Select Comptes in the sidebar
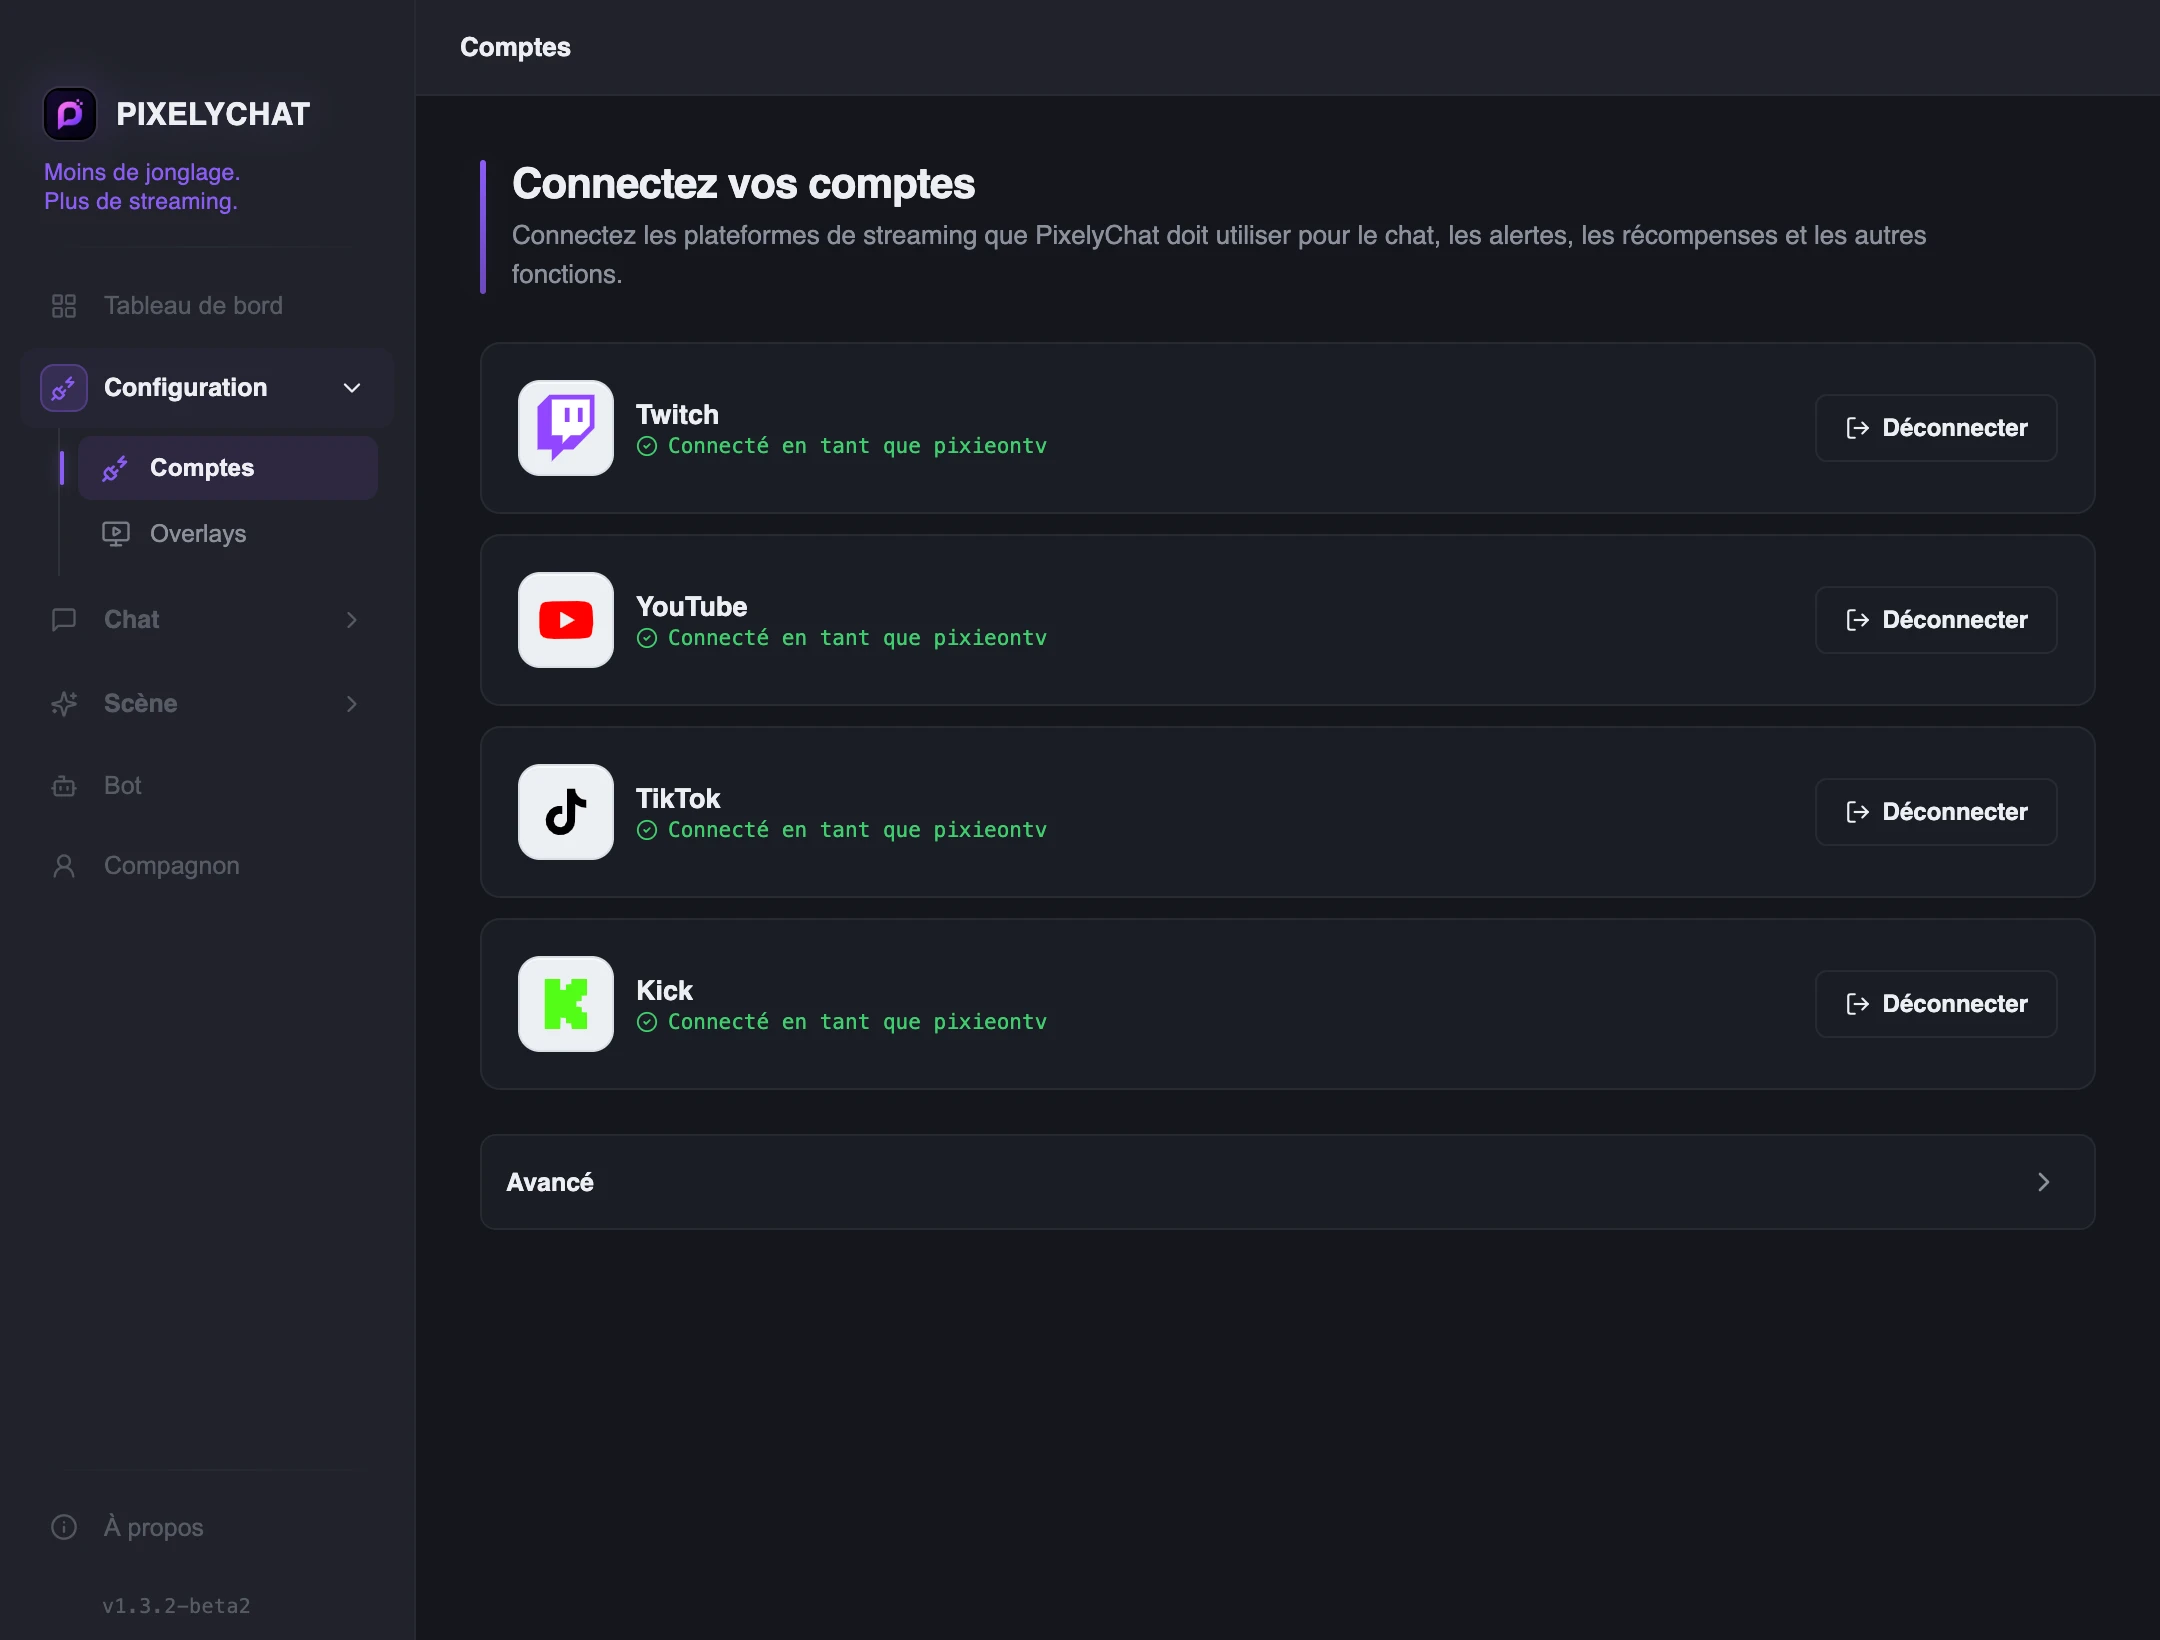The width and height of the screenshot is (2160, 1640). (x=228, y=468)
